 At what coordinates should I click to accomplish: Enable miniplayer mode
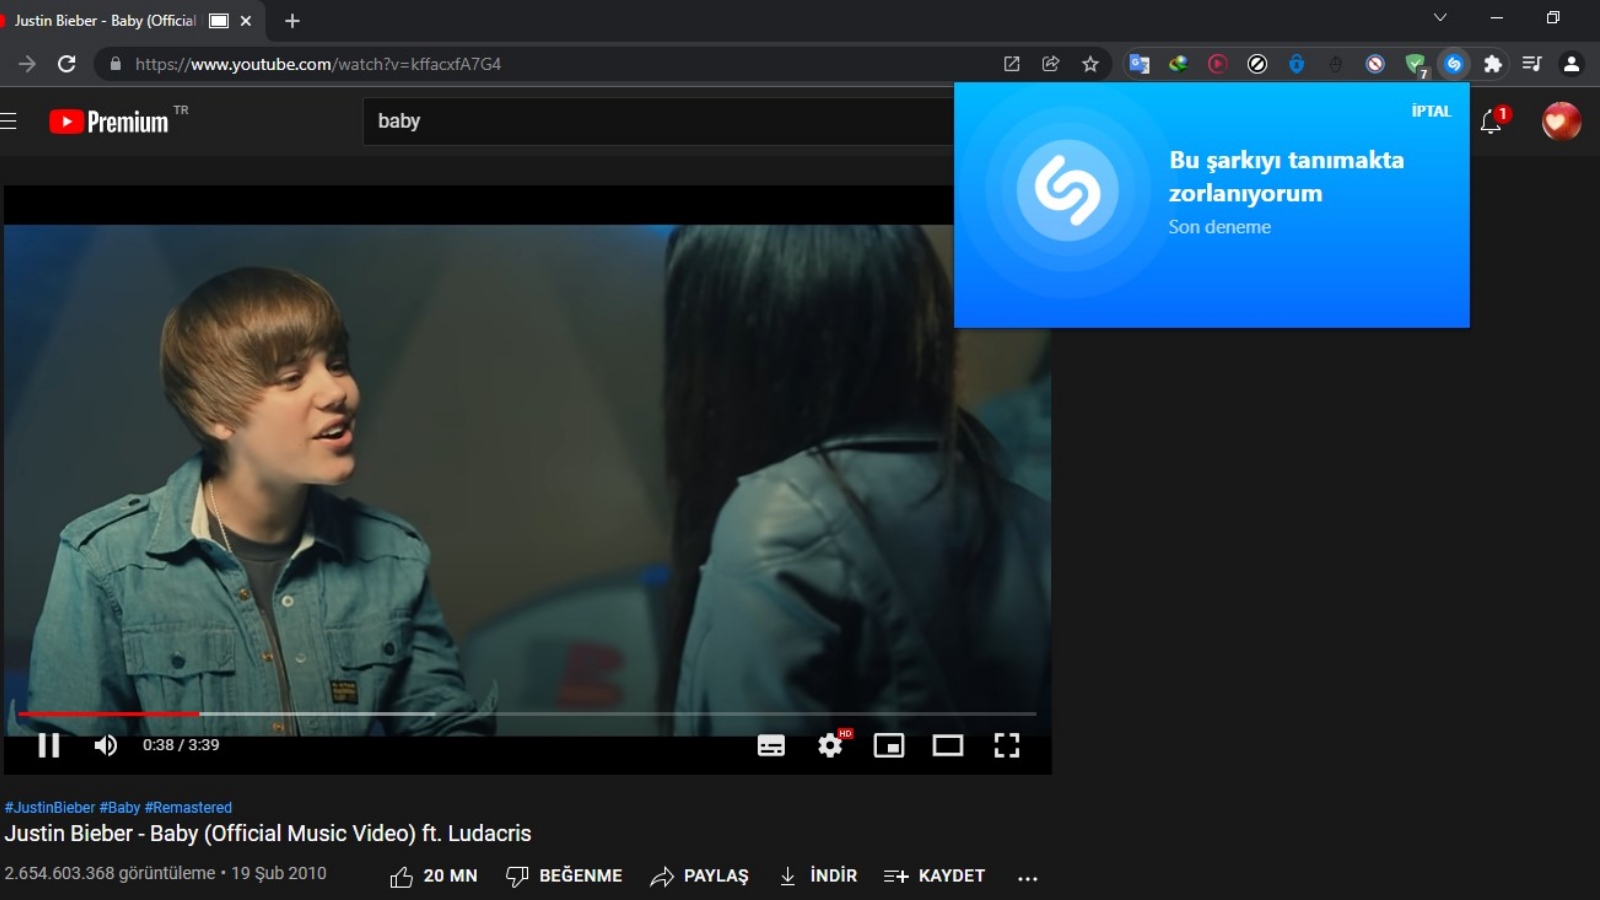(888, 746)
